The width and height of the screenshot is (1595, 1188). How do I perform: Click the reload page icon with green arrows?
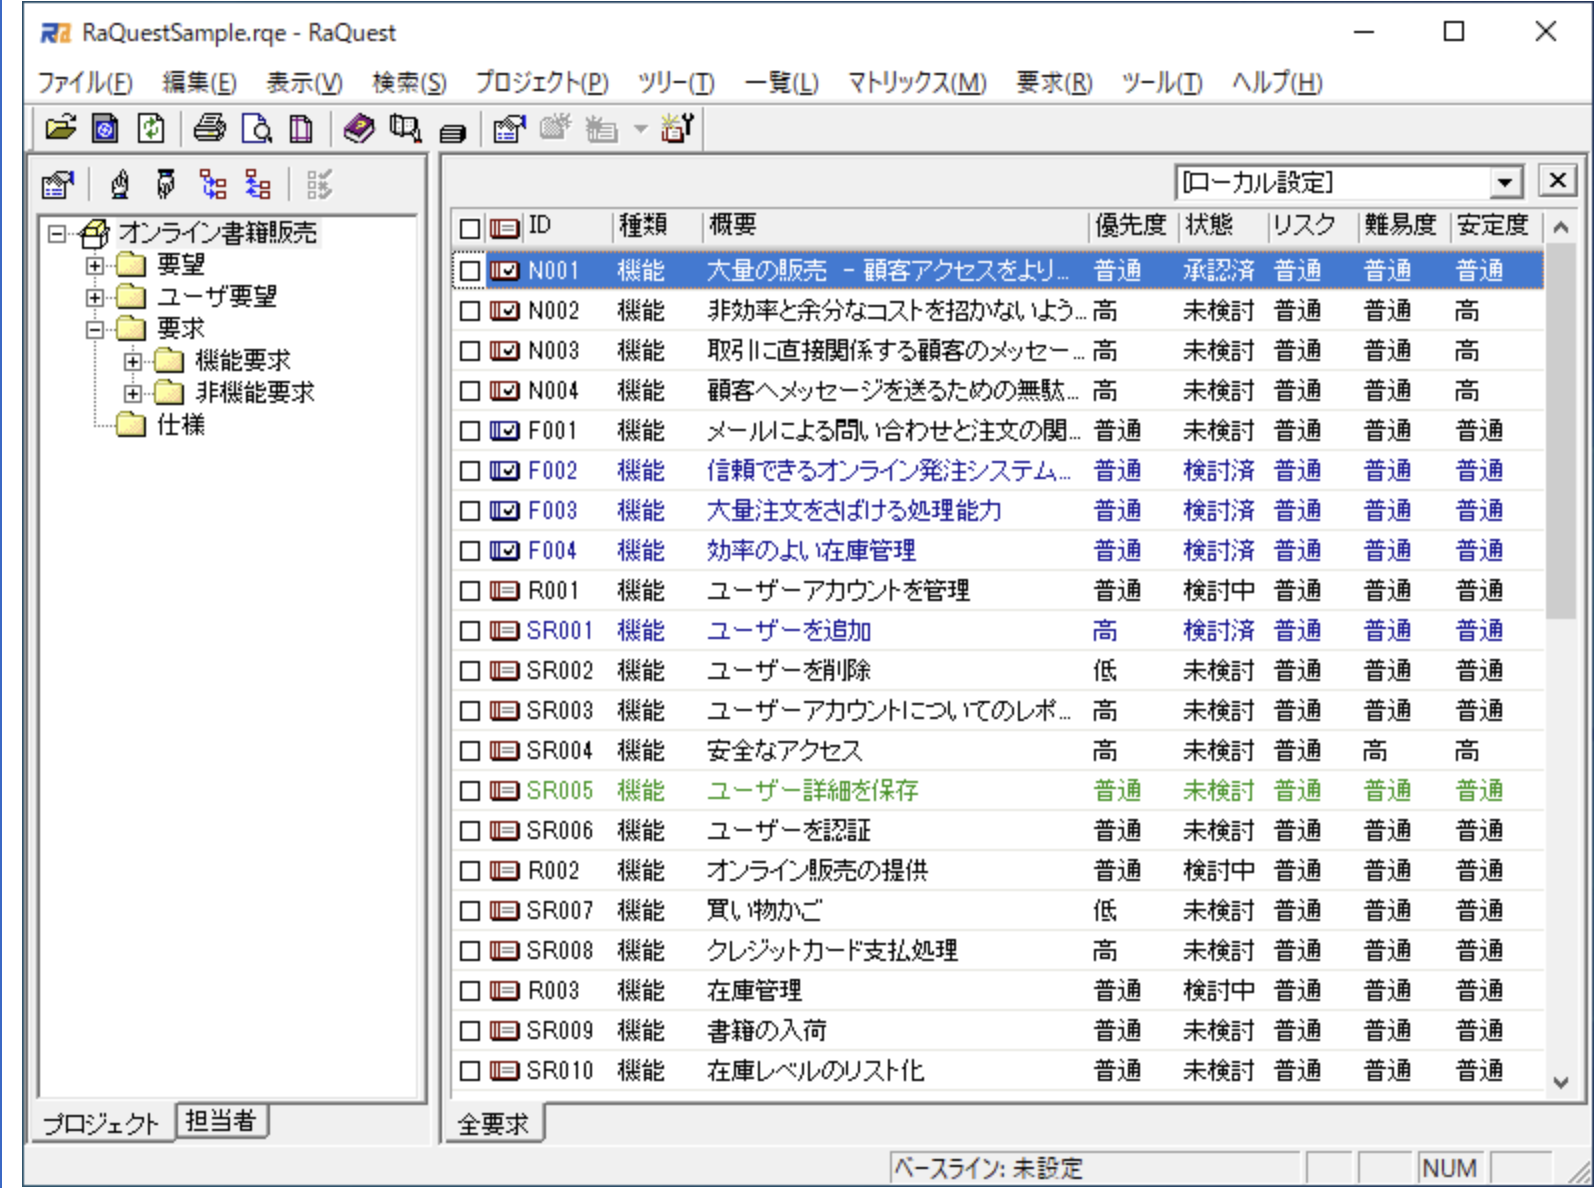[151, 128]
